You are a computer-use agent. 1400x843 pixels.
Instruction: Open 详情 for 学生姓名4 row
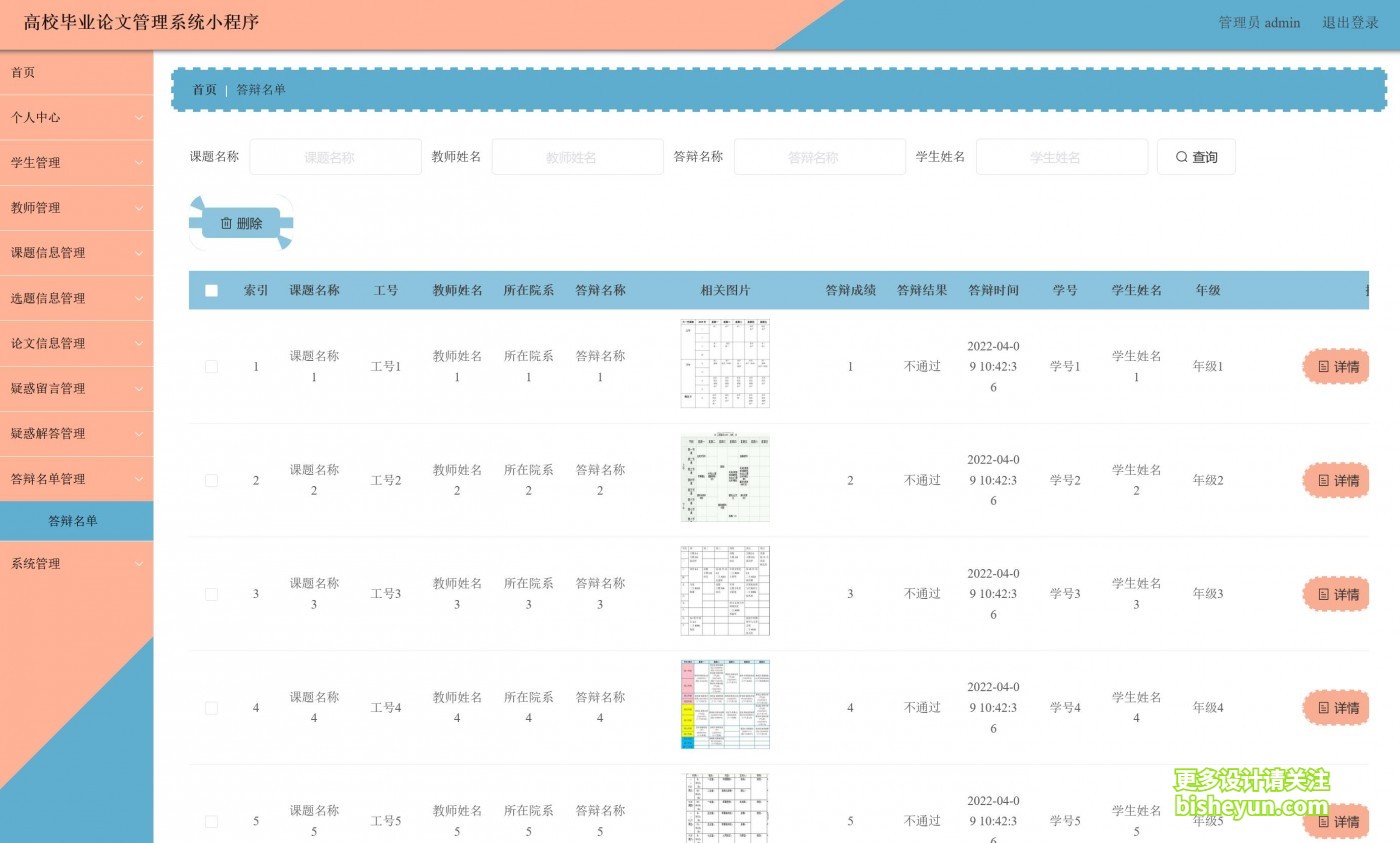tap(1338, 708)
